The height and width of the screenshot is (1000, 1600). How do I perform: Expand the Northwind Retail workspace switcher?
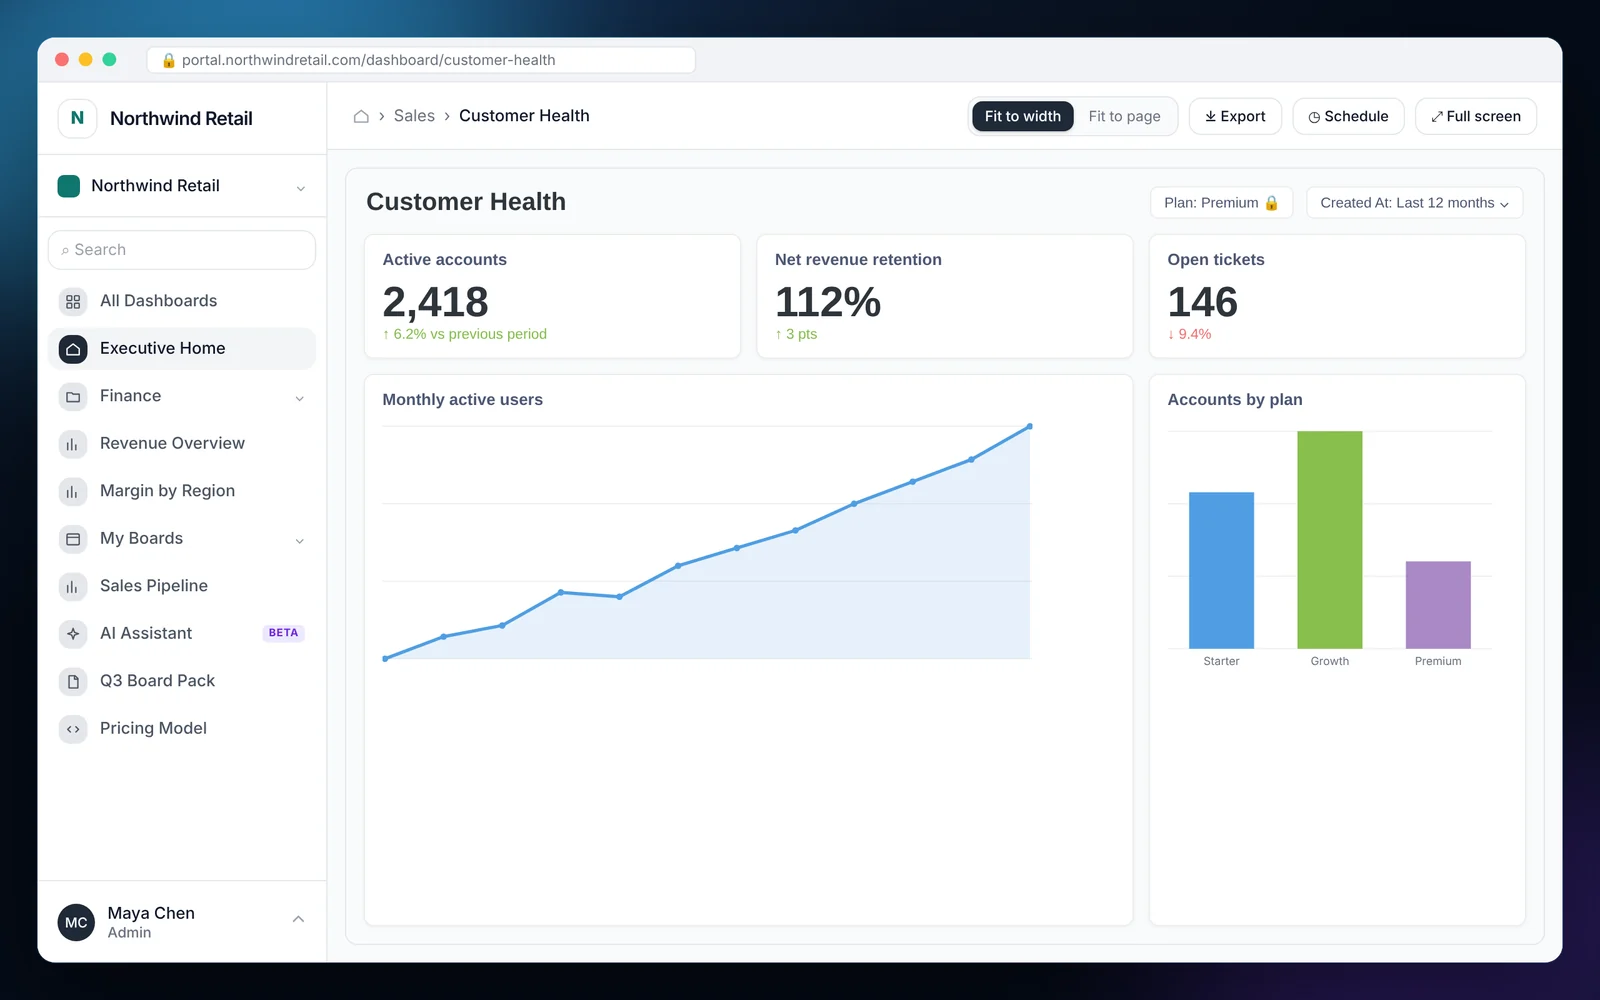(301, 188)
